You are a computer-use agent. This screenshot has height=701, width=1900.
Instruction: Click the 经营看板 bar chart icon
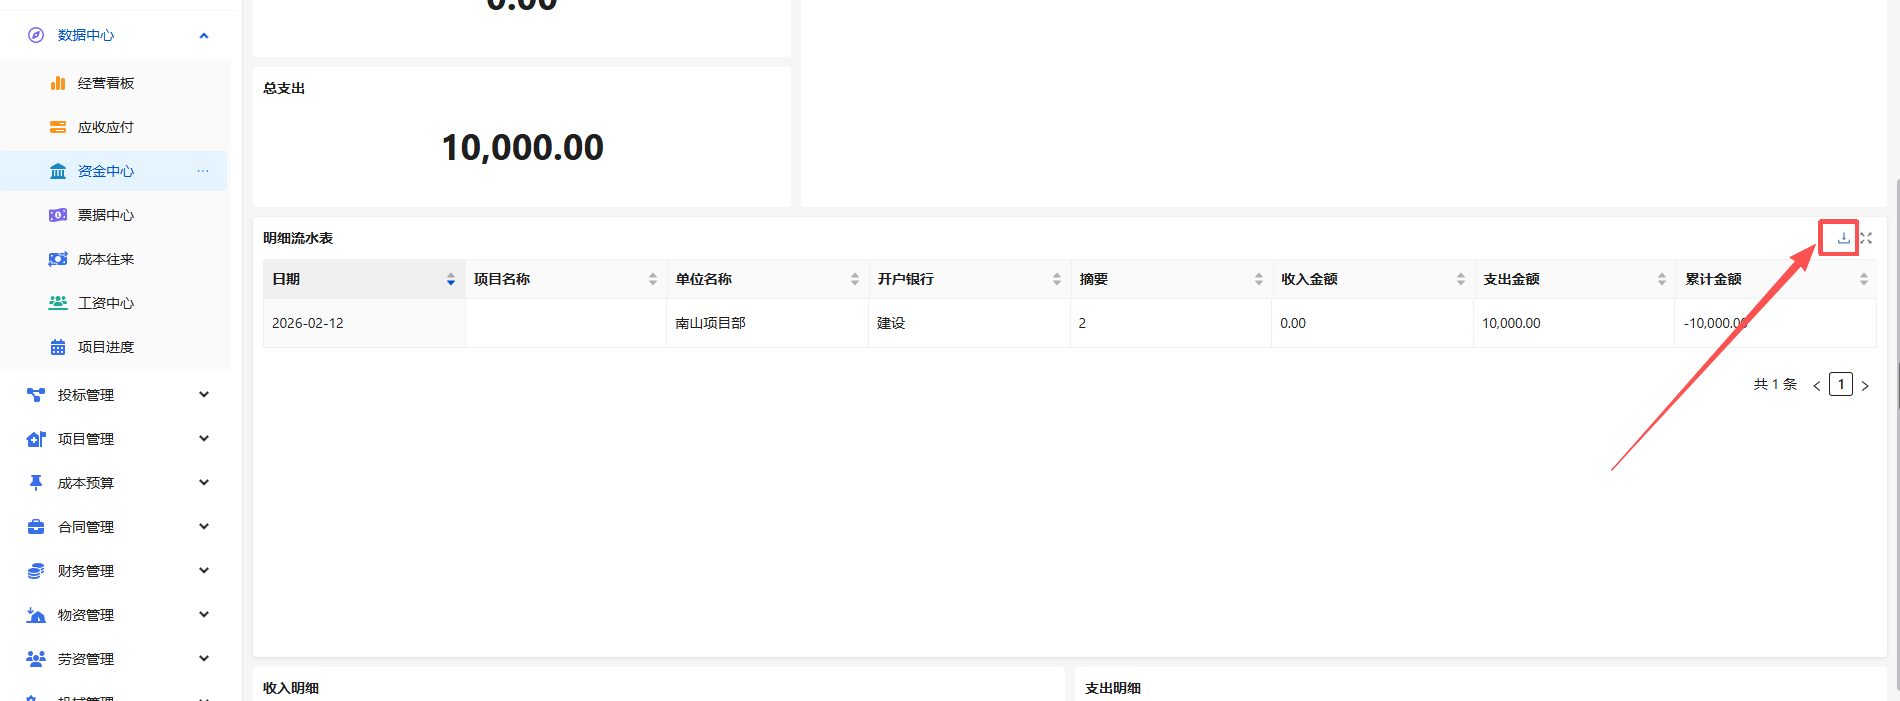tap(58, 83)
